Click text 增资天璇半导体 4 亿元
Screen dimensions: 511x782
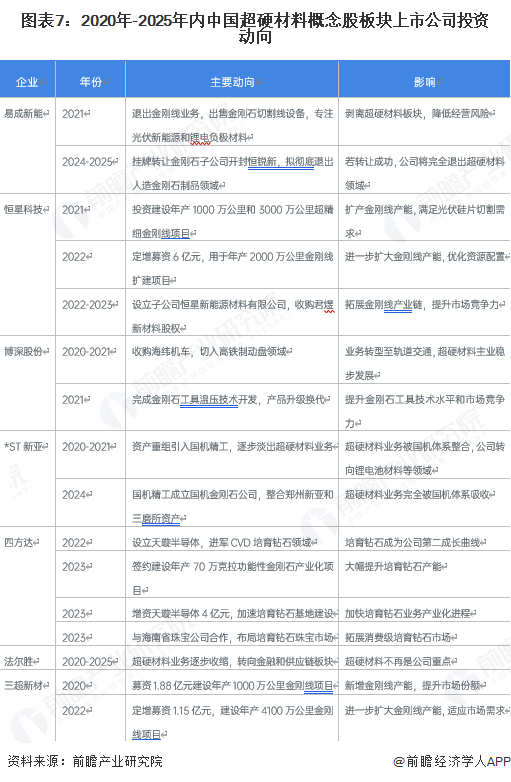tap(181, 614)
